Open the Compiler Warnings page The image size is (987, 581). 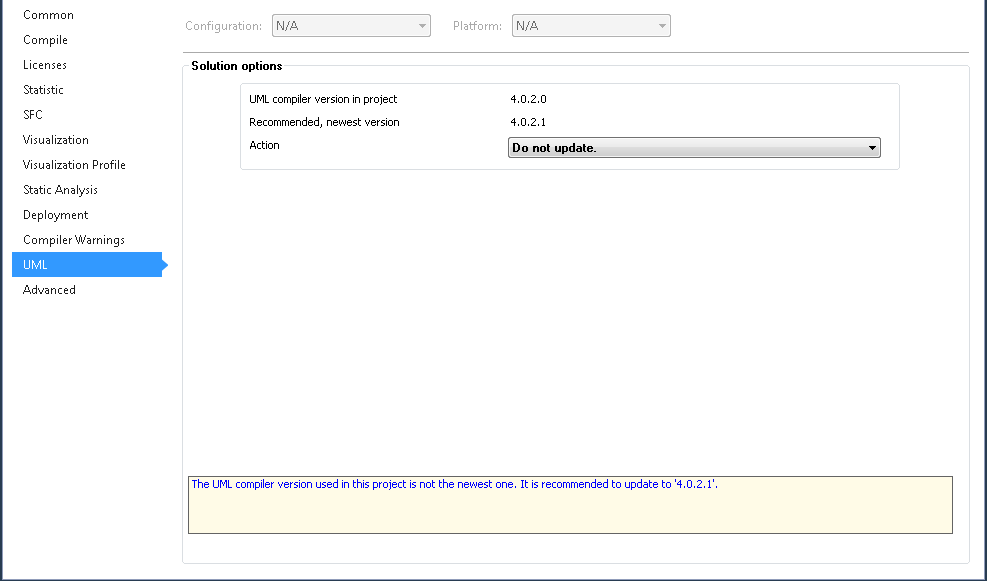(x=74, y=240)
